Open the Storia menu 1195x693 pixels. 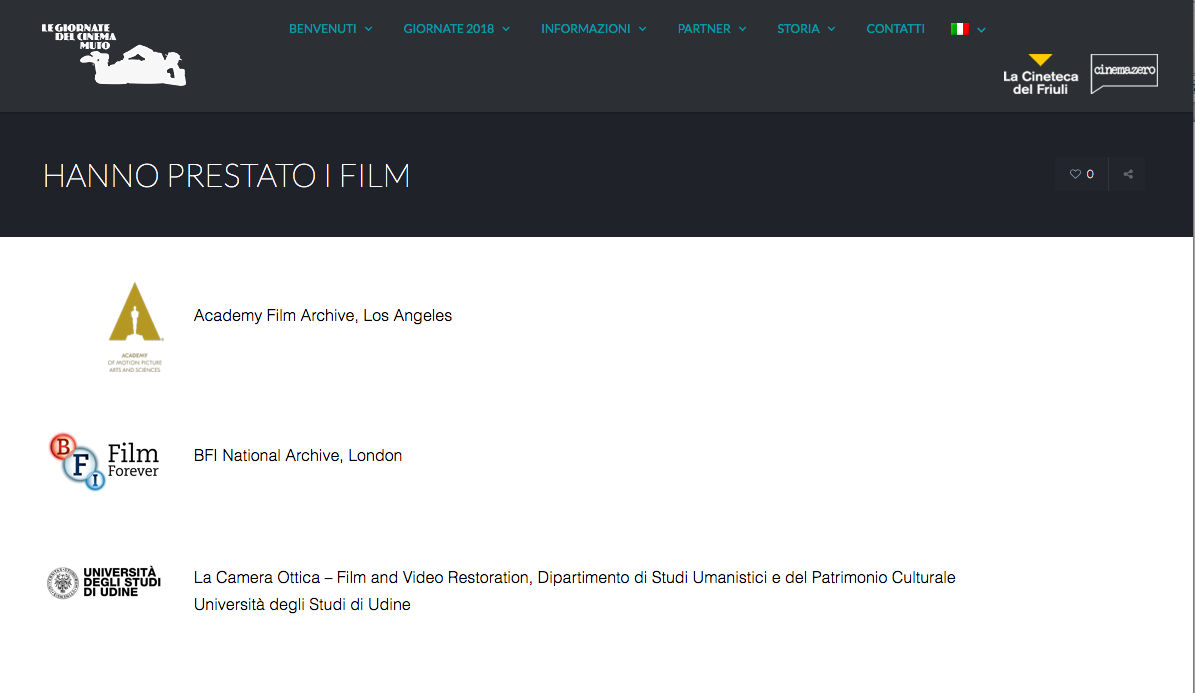806,29
